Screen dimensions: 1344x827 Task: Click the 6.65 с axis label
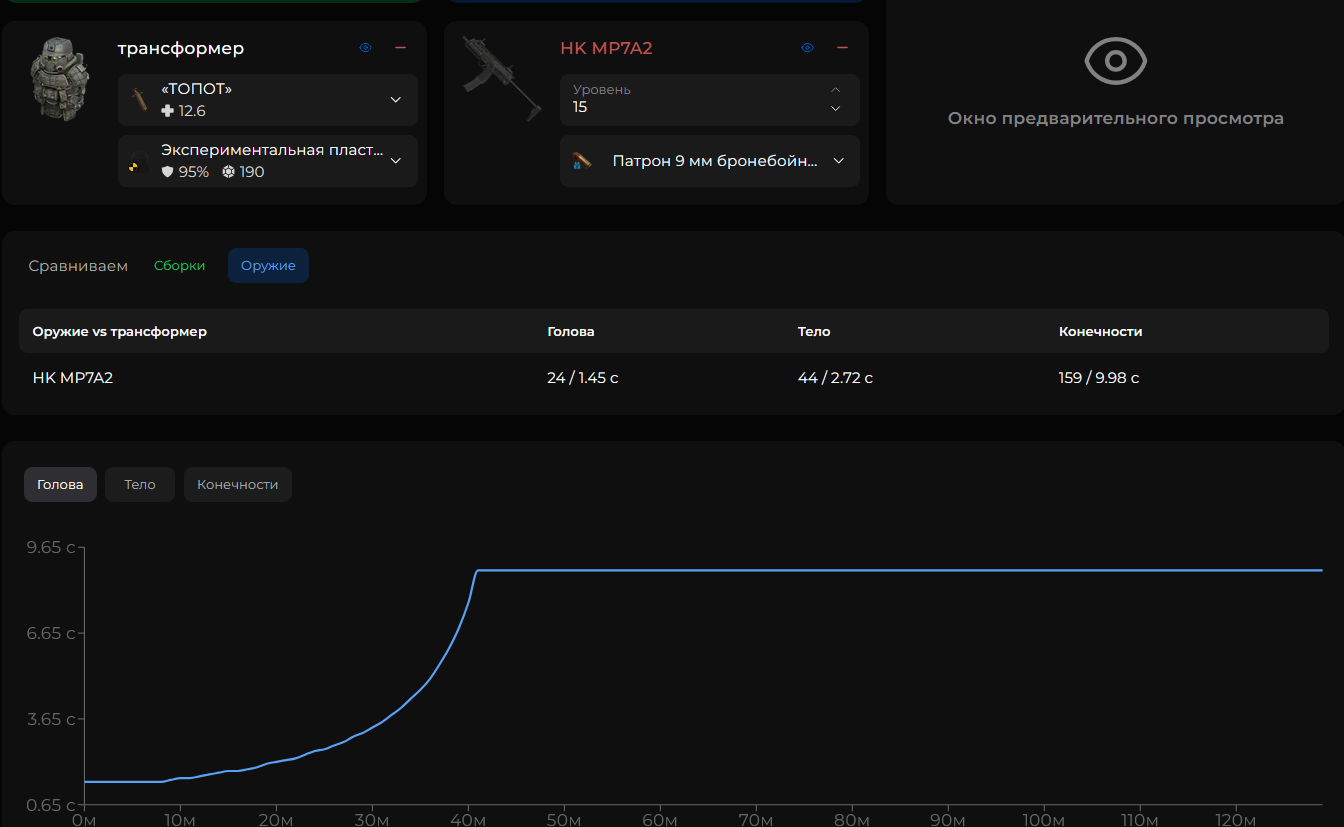point(49,633)
